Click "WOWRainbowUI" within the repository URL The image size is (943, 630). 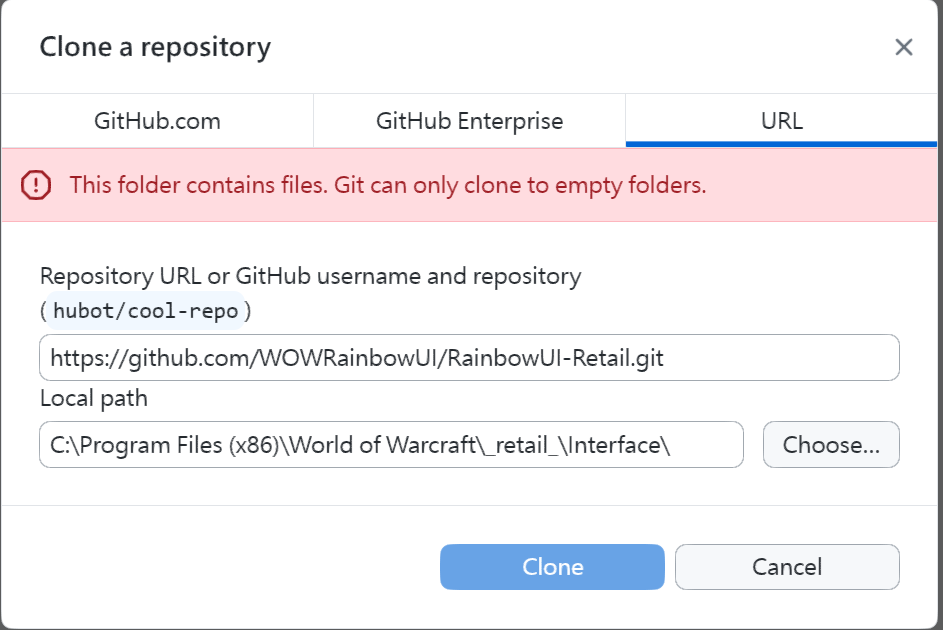coord(337,358)
